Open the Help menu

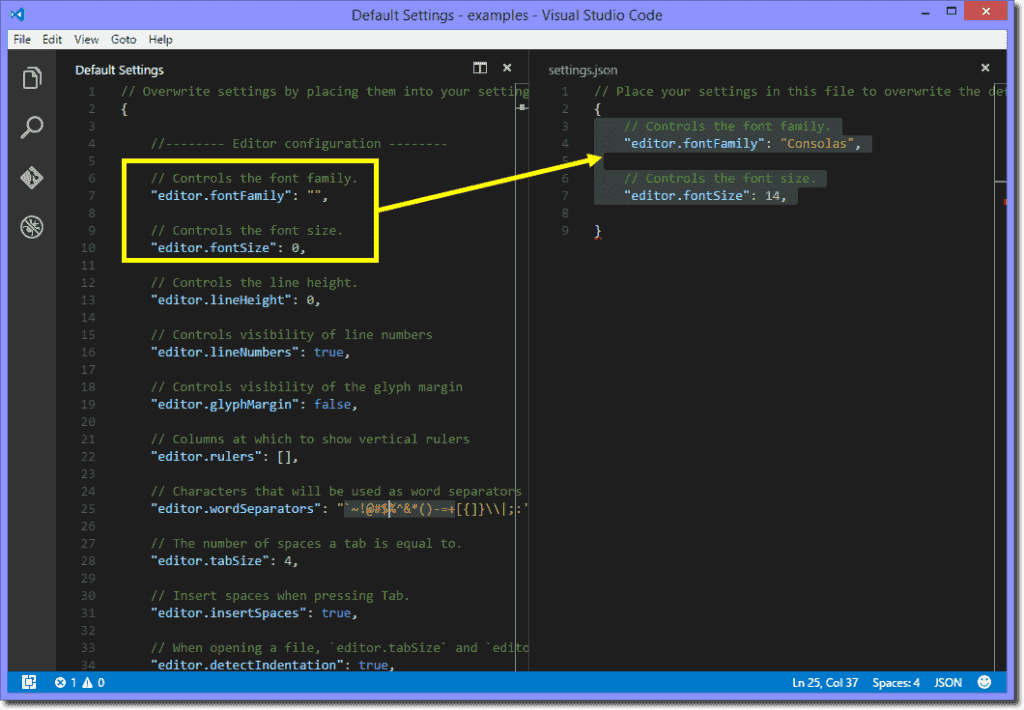coord(161,40)
